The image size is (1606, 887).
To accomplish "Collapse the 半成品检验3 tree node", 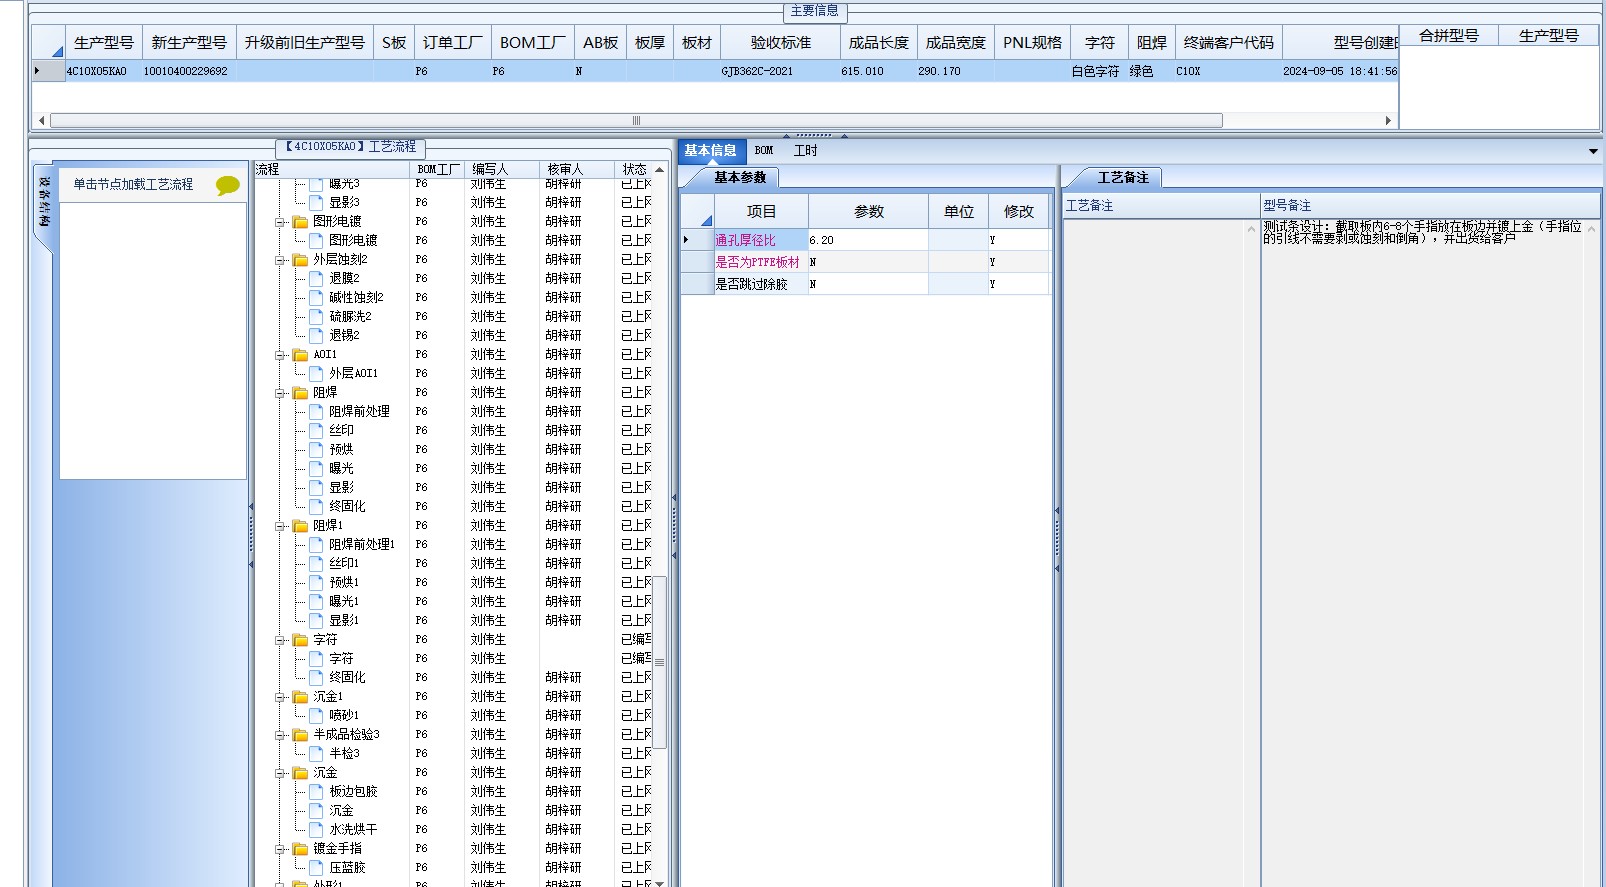I will (281, 735).
